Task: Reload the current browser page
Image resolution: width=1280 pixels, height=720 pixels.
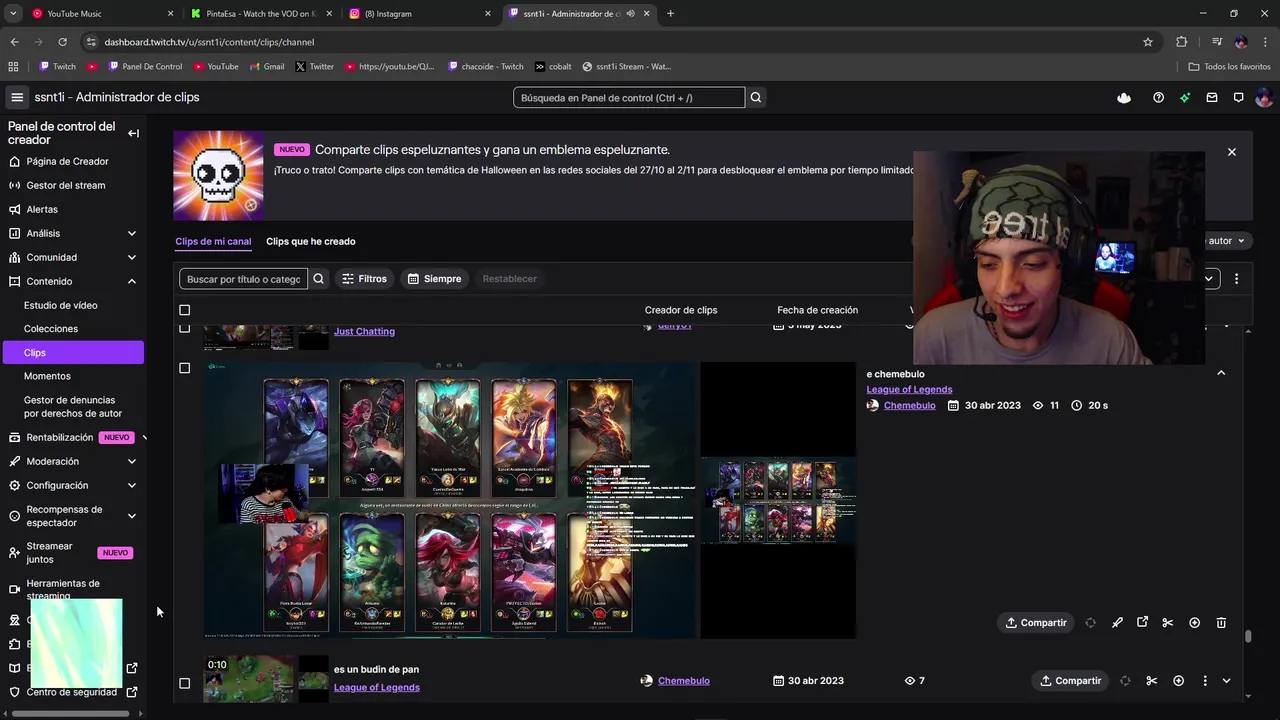Action: point(62,42)
